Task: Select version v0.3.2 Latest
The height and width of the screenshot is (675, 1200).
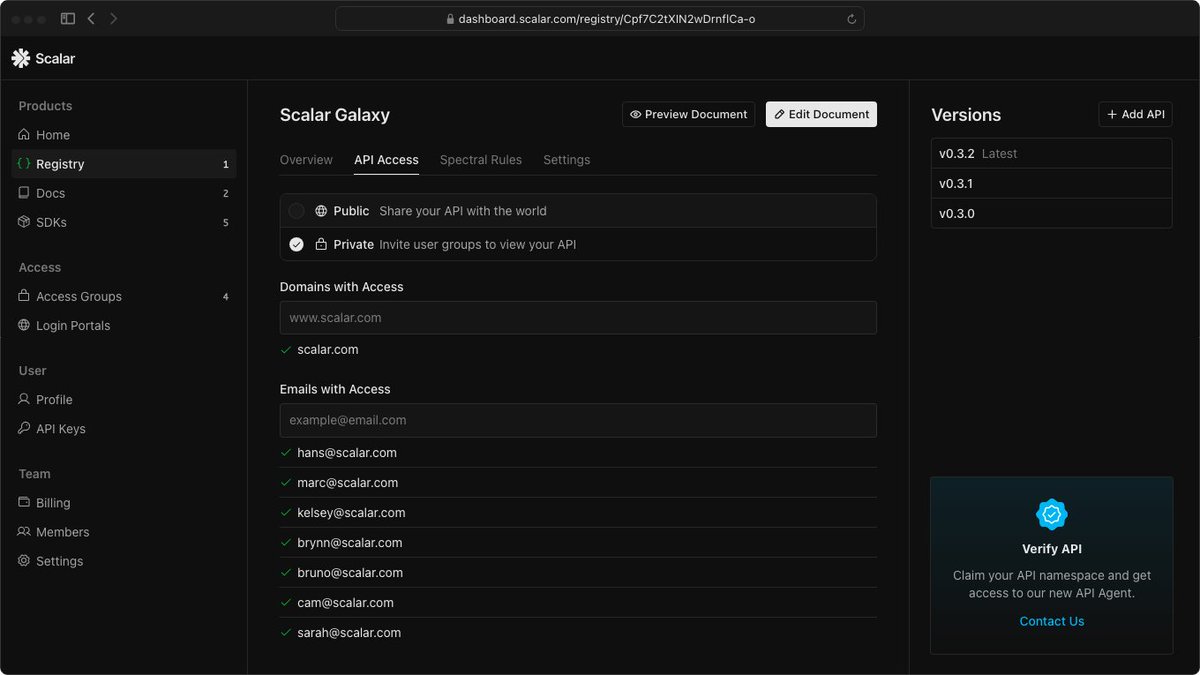Action: pyautogui.click(x=1052, y=153)
